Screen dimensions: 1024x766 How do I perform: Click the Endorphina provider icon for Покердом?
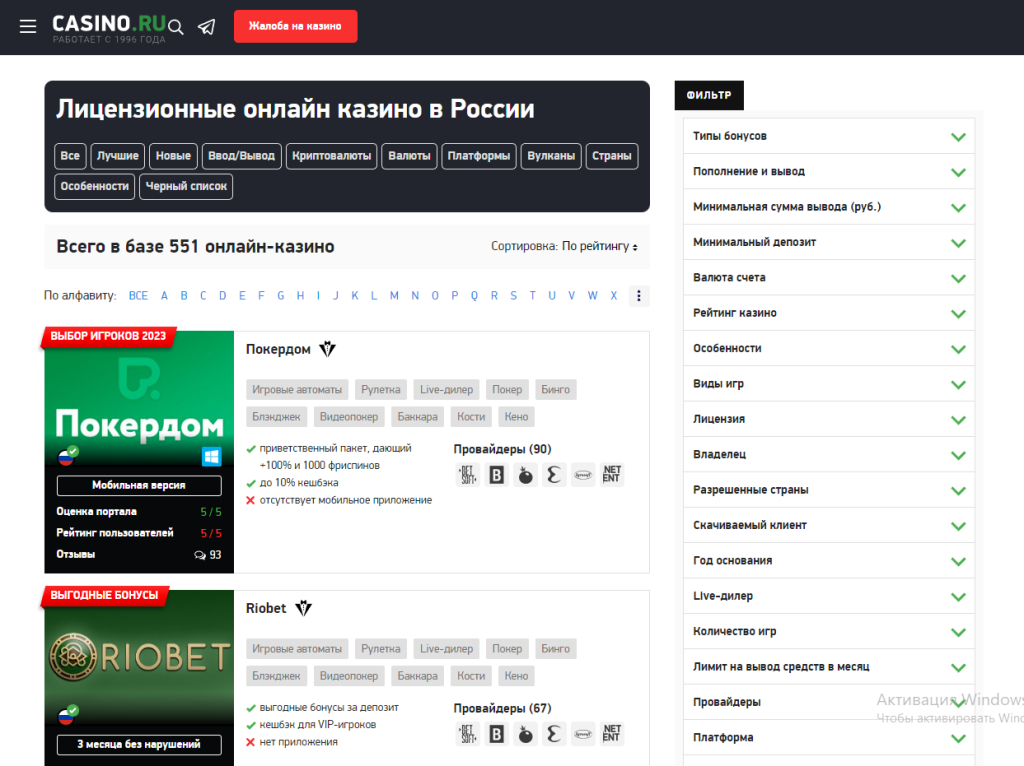[x=554, y=475]
